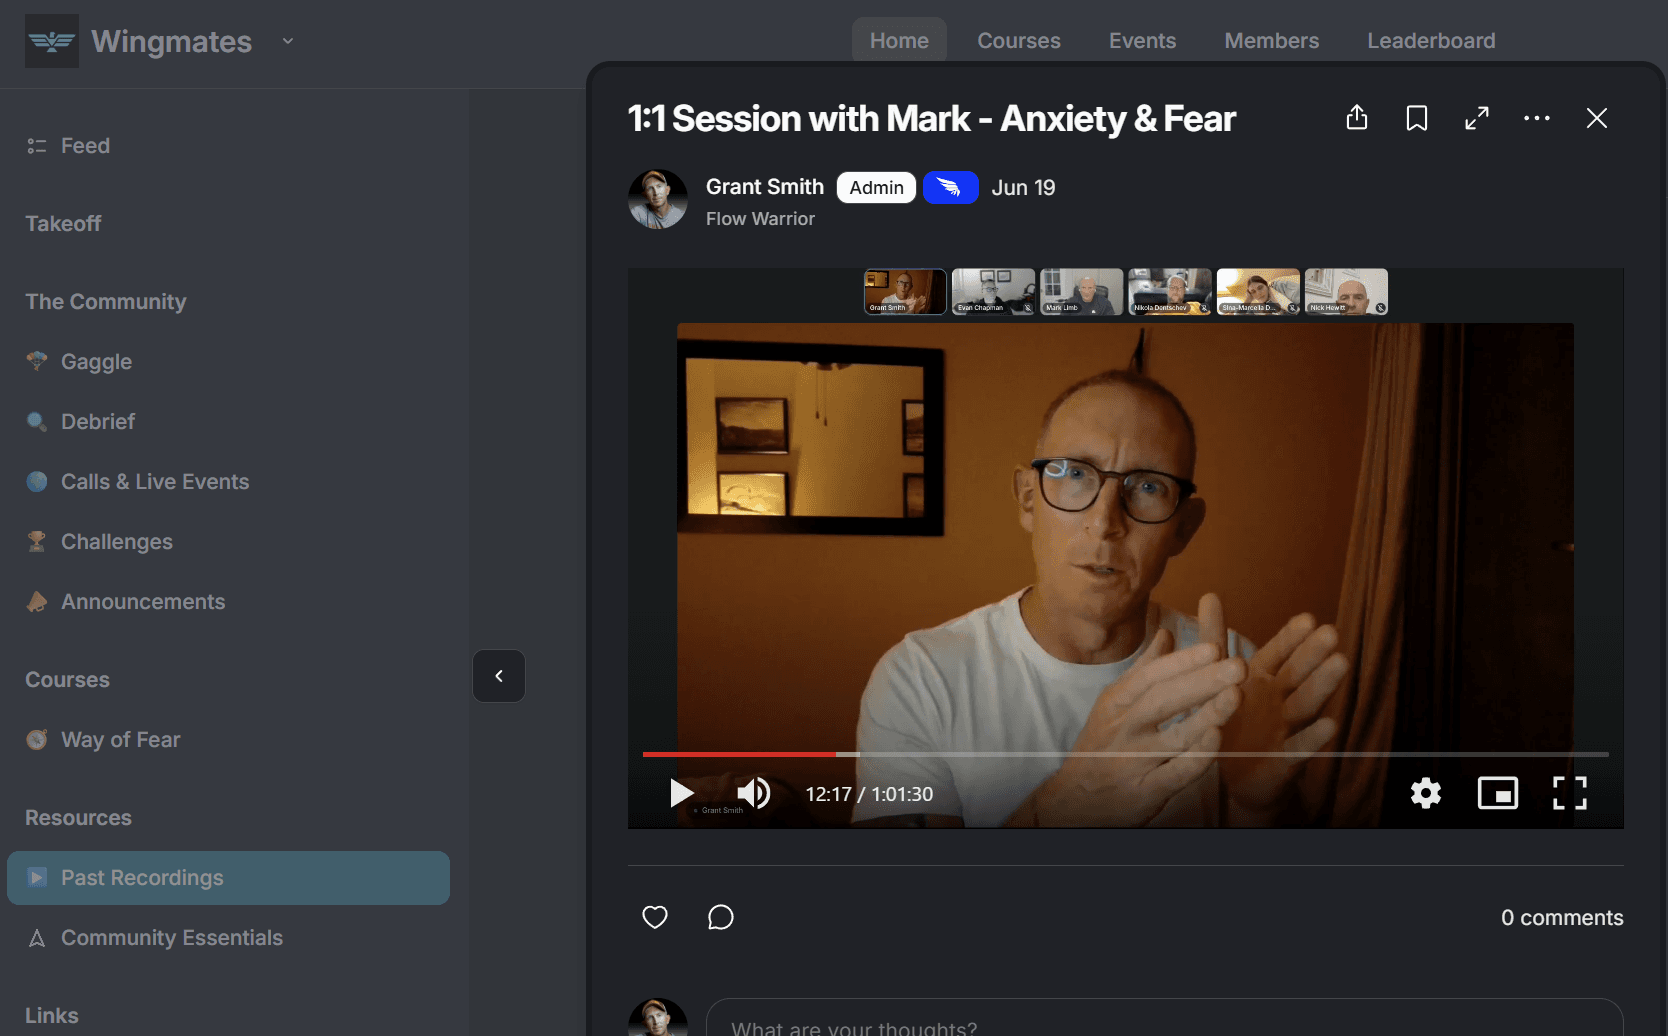Mute the video volume
Viewport: 1668px width, 1036px height.
point(754,793)
